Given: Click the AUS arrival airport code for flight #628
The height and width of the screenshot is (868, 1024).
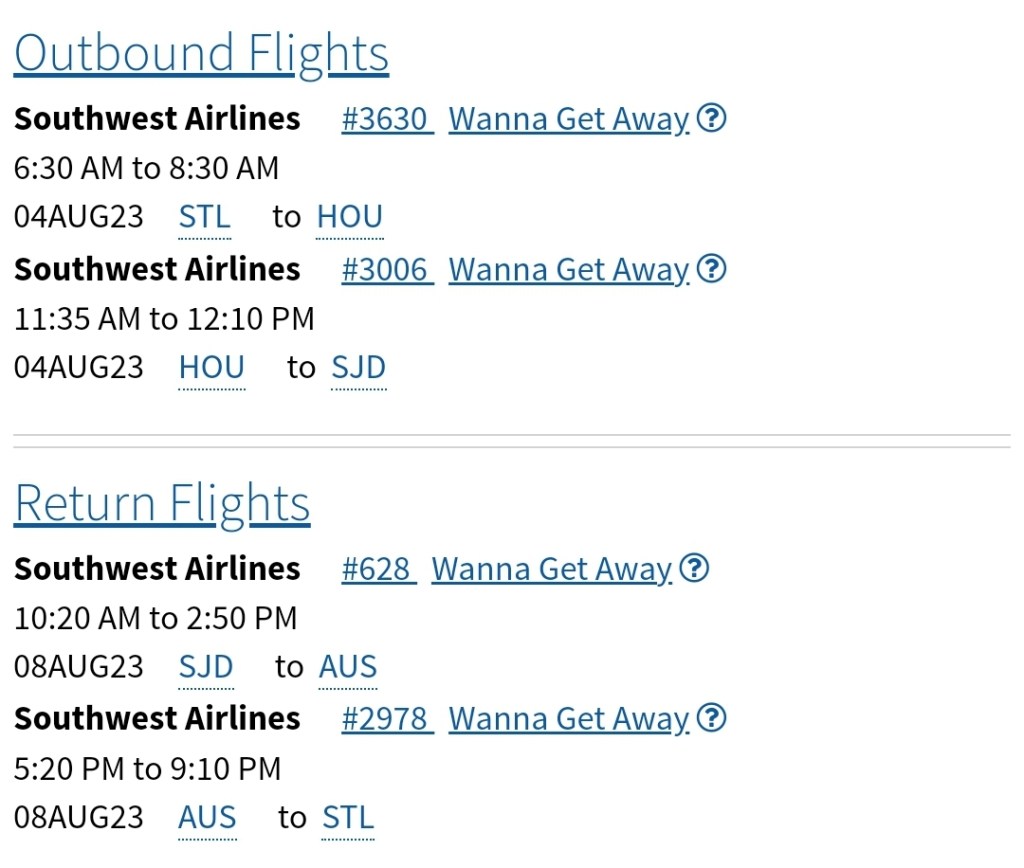Looking at the screenshot, I should click(348, 667).
